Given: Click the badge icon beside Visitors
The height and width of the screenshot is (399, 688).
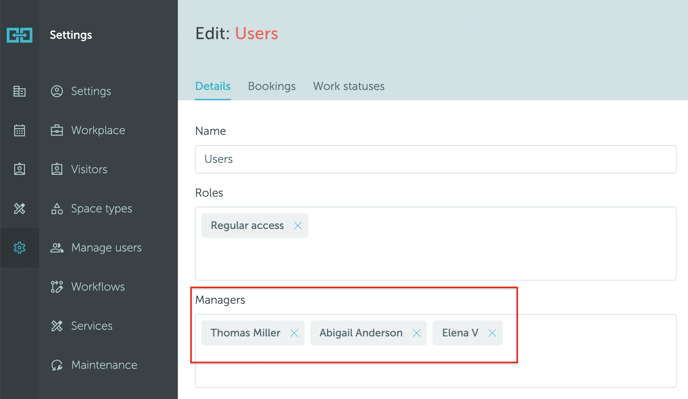Looking at the screenshot, I should pos(57,169).
